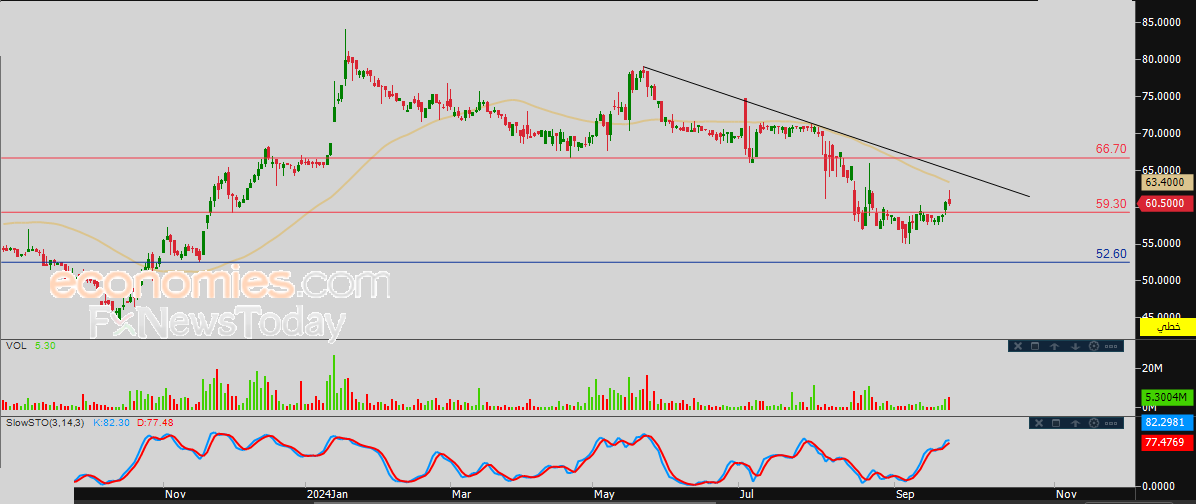
Task: Select the 59.30 level label
Action: pyautogui.click(x=1111, y=204)
